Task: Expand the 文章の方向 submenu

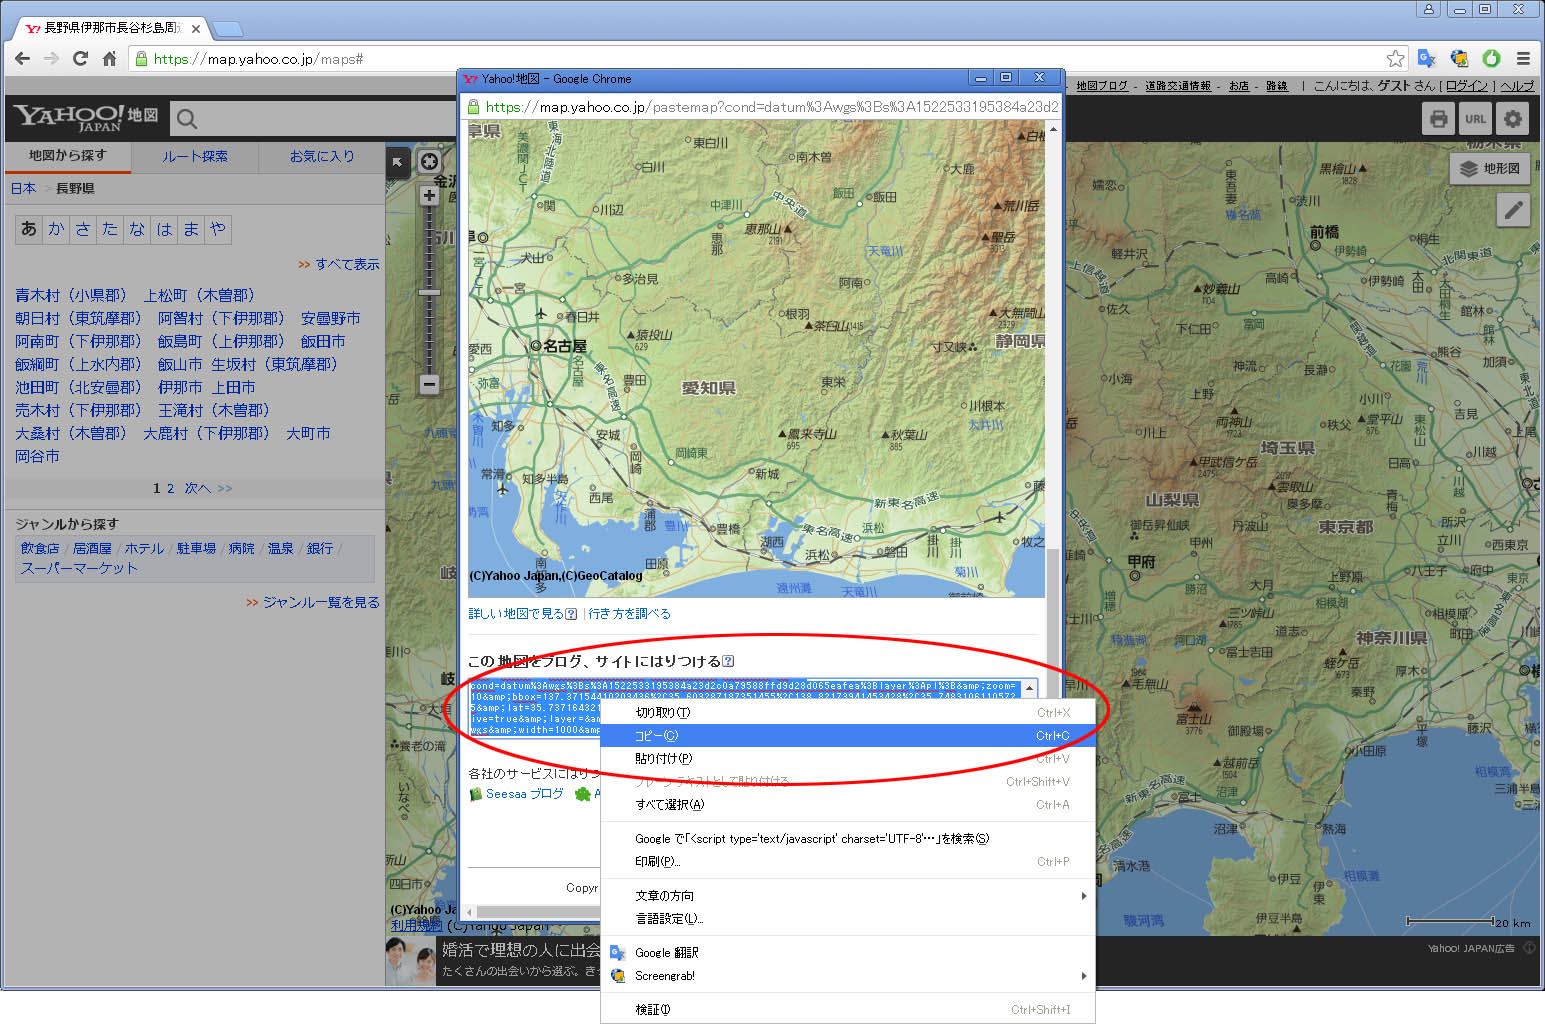Action: coord(848,895)
